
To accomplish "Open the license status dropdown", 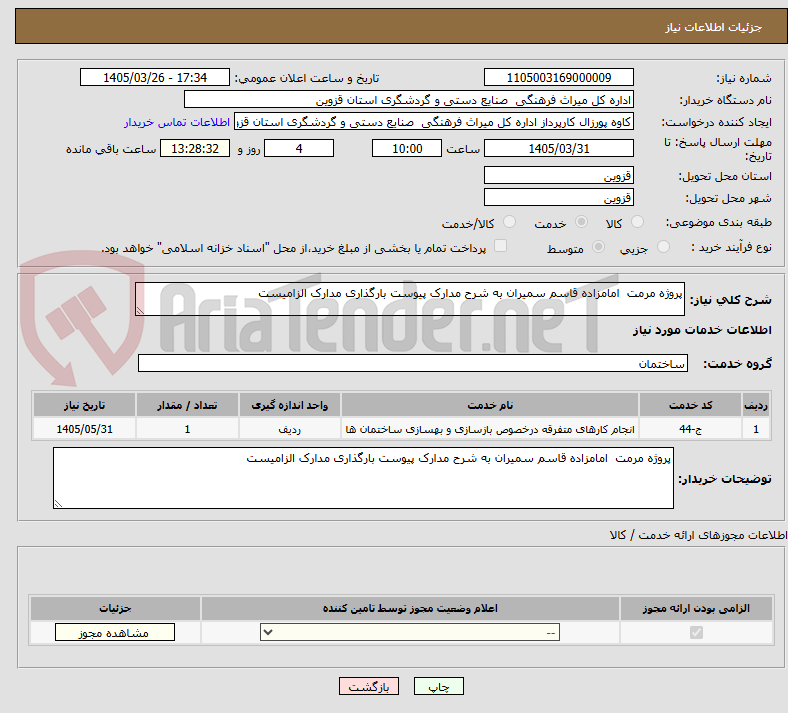I will tap(410, 632).
